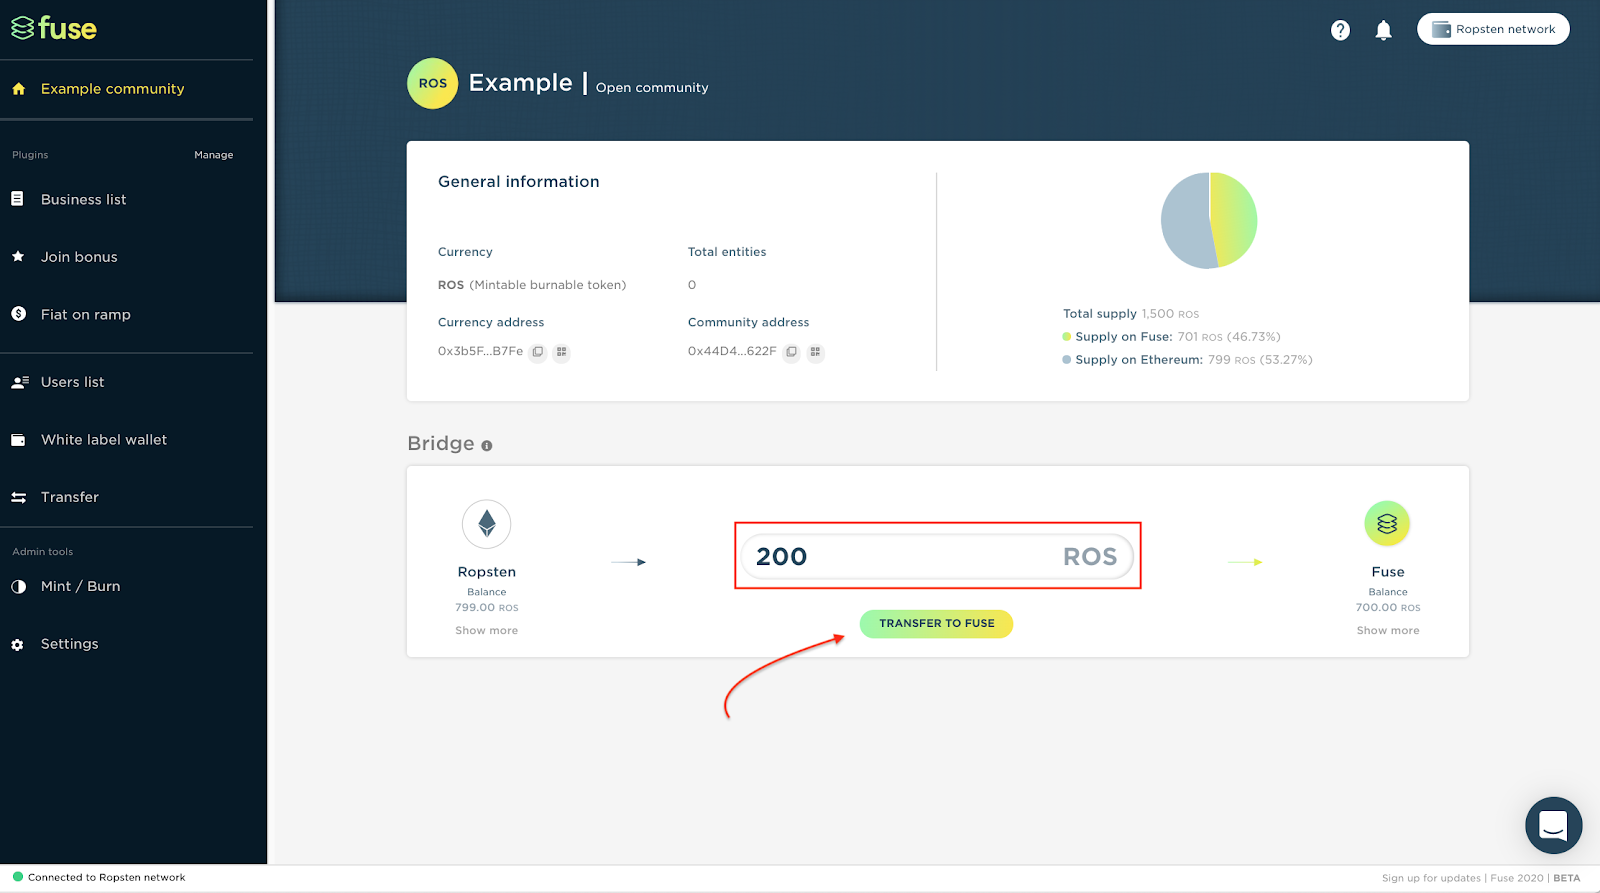Click the Sign up for updates link
The height and width of the screenshot is (893, 1600).
coord(1431,878)
